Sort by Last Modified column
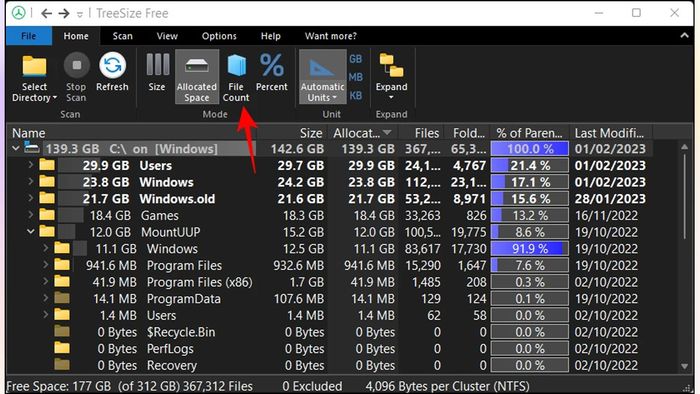Viewport: 700px width, 394px height. pyautogui.click(x=611, y=133)
